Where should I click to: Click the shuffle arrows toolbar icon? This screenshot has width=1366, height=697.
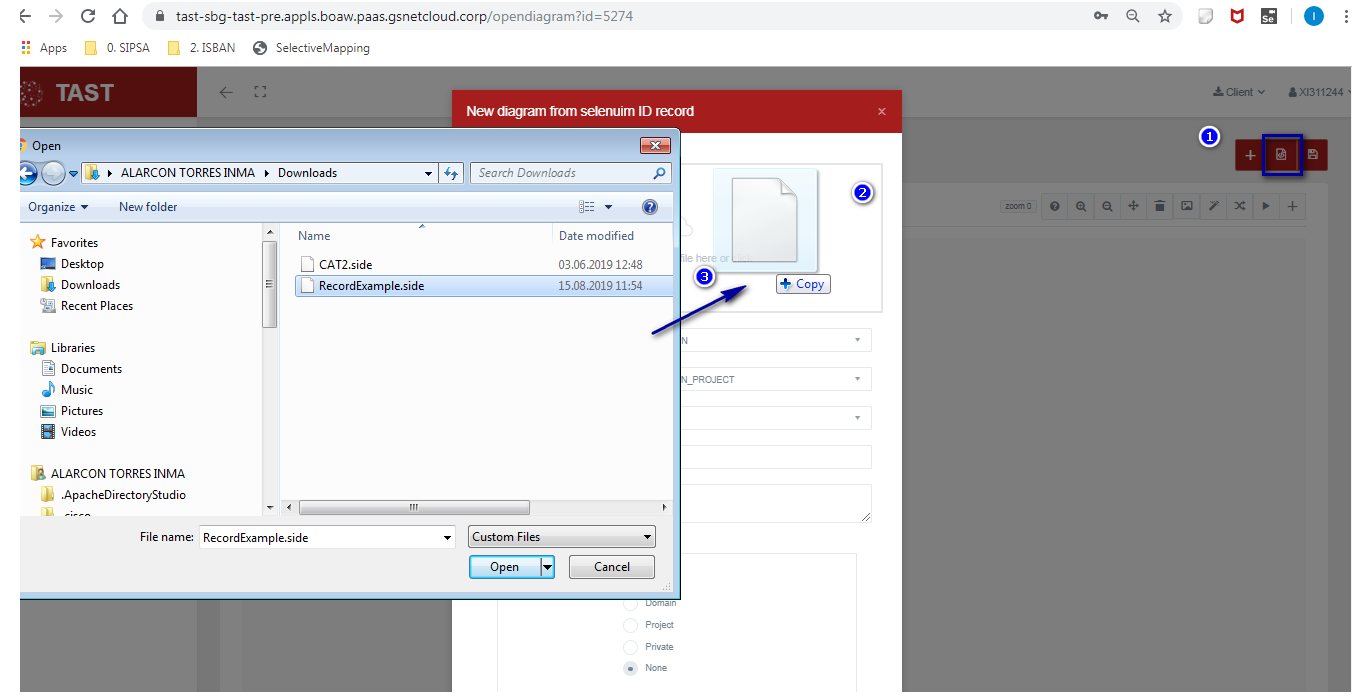pyautogui.click(x=1239, y=206)
